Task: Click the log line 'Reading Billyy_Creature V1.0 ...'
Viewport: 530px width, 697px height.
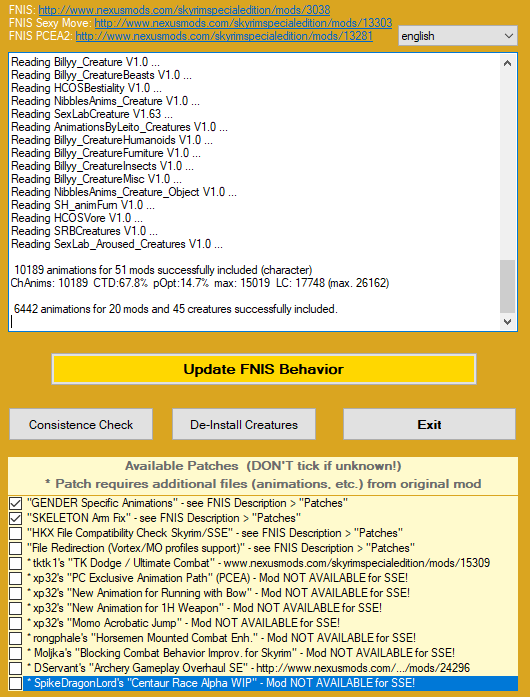Action: (85, 62)
